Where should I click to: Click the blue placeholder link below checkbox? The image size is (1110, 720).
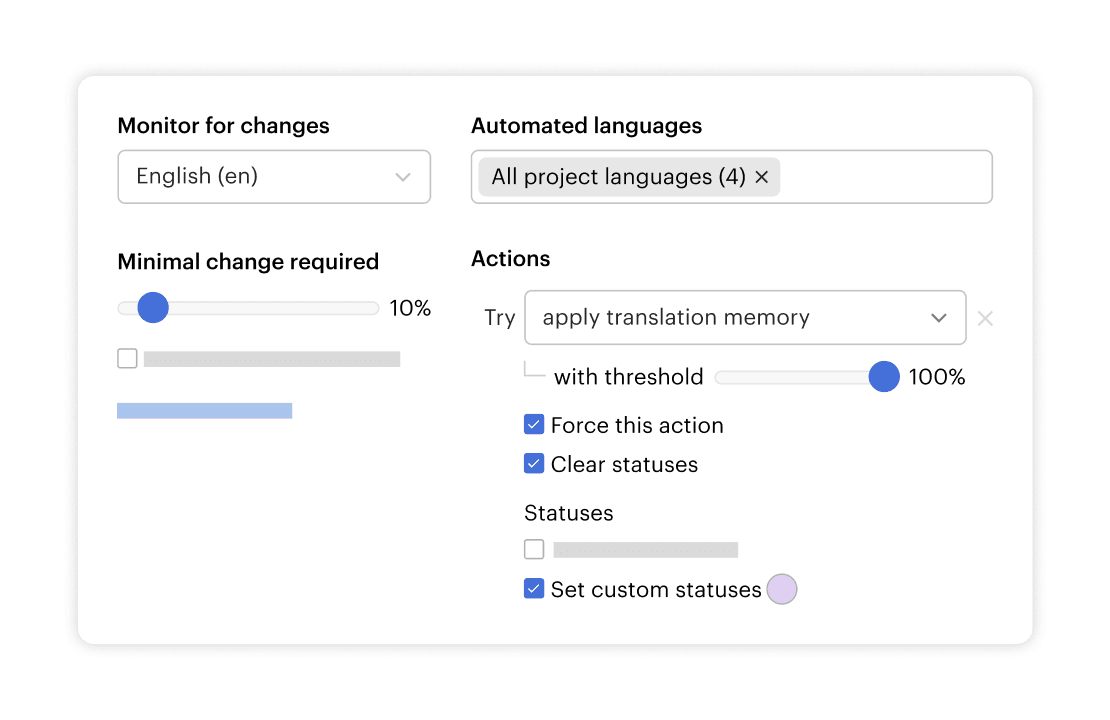coord(204,410)
